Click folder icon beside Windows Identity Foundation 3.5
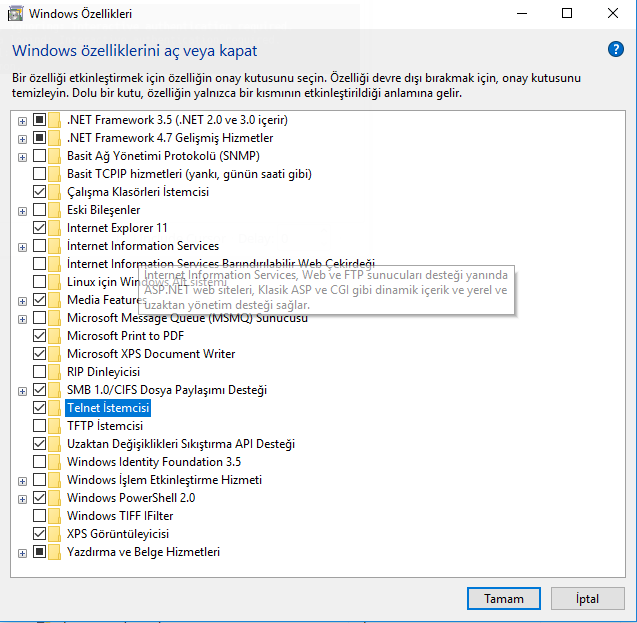Viewport: 637px width, 623px height. tap(54, 462)
